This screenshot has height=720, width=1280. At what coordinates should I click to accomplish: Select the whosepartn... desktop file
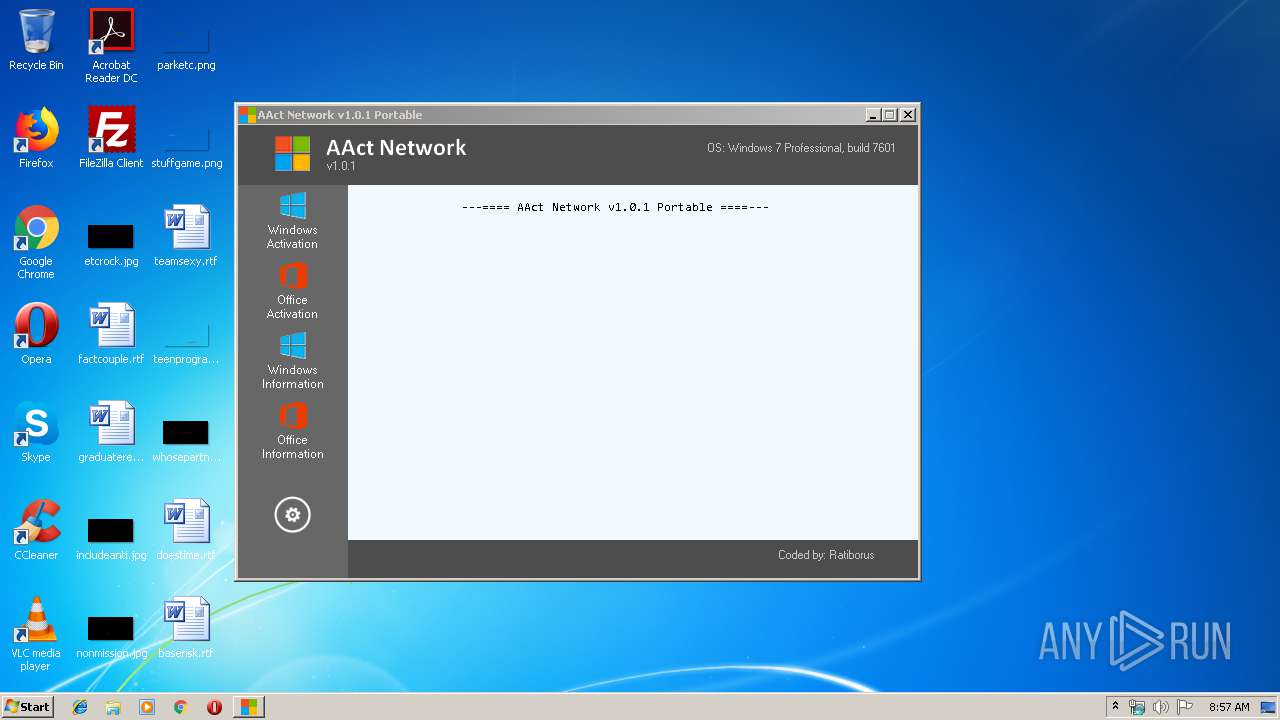pyautogui.click(x=186, y=440)
